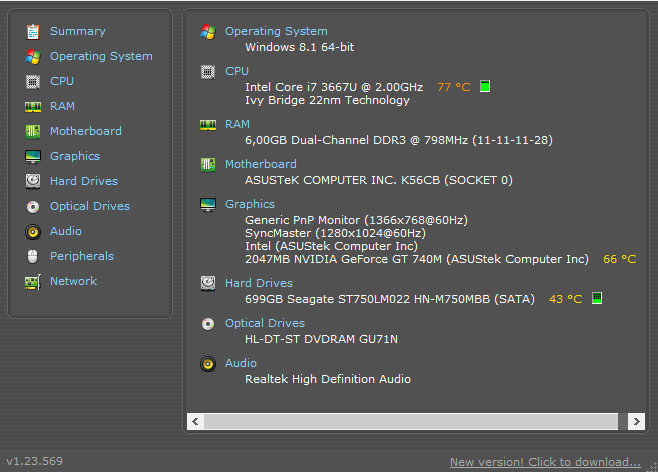The height and width of the screenshot is (472, 658).
Task: Click the Audio speaker icon in summary panel
Action: click(208, 364)
